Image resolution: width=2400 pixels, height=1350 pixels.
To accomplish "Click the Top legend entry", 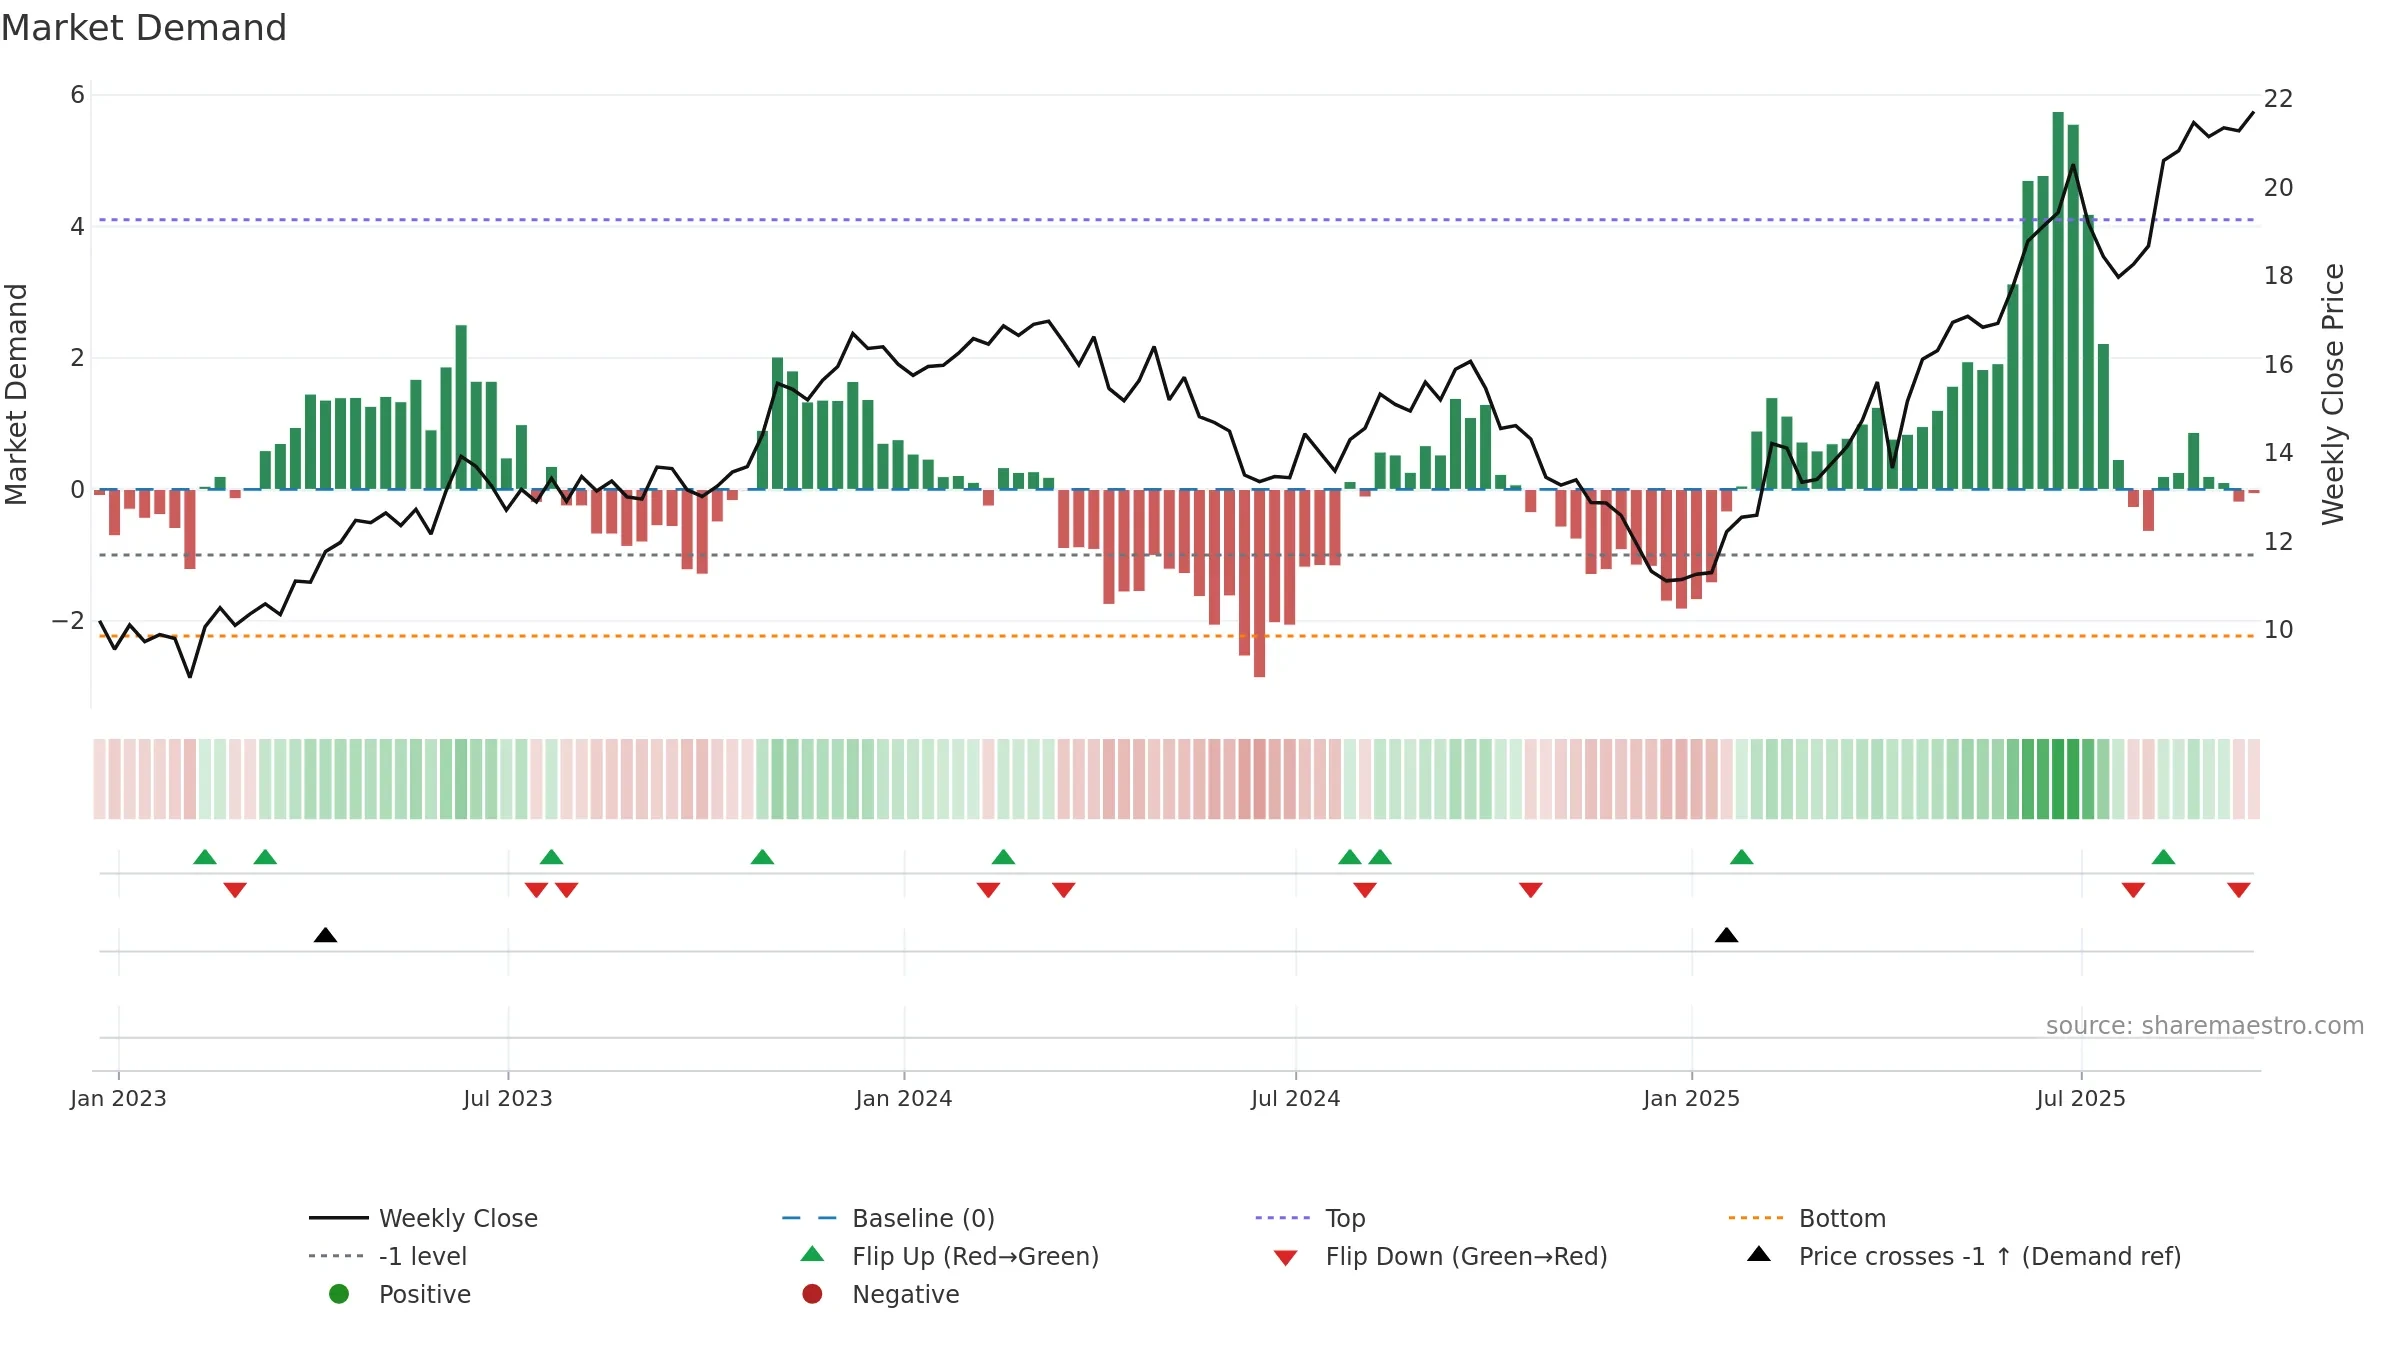I will point(1310,1218).
